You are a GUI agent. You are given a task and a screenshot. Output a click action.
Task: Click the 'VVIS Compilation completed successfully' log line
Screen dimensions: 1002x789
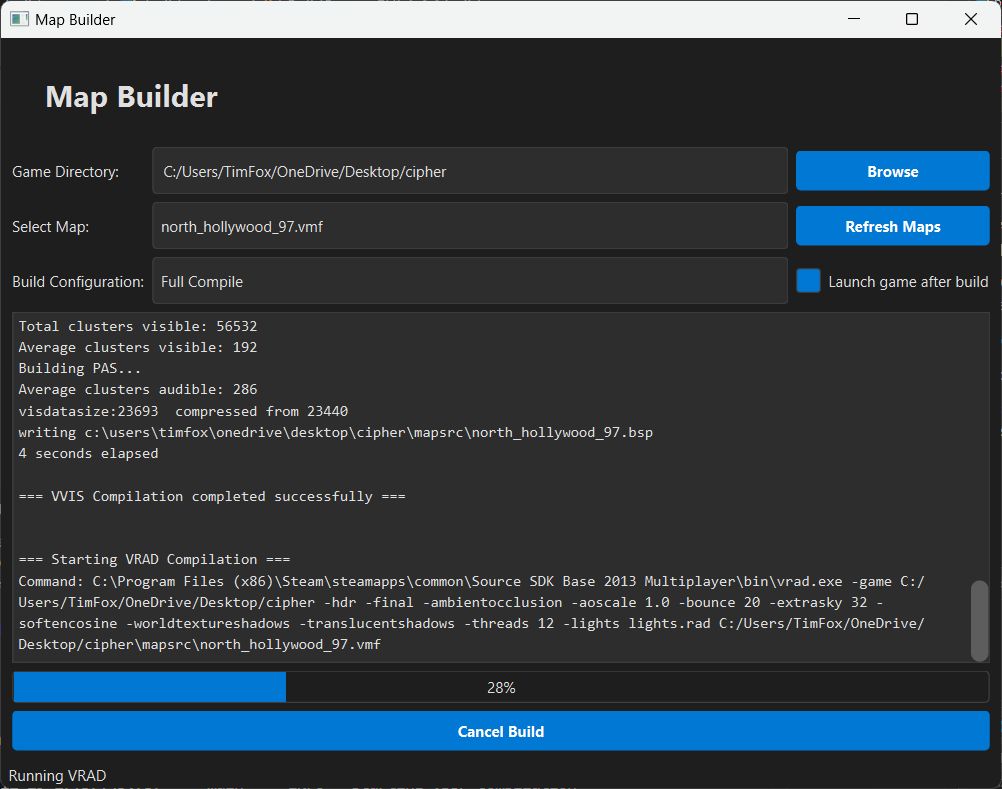[212, 496]
